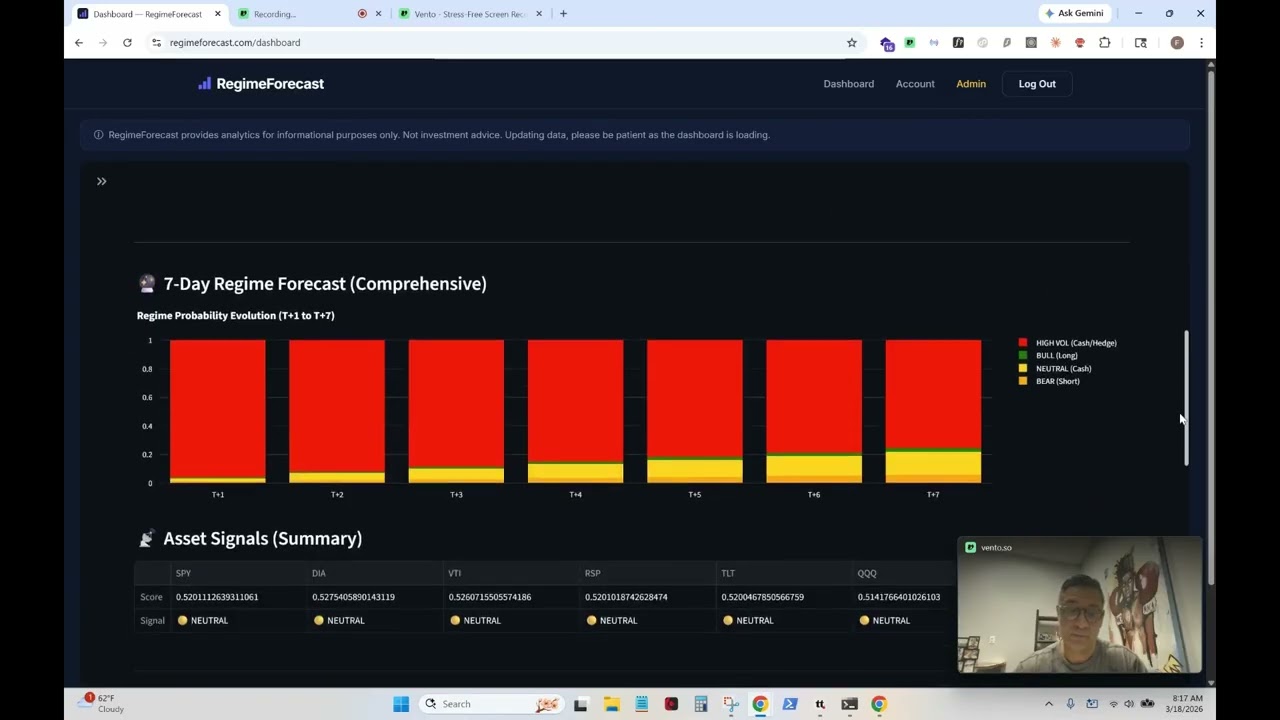Open the Account nav item
The height and width of the screenshot is (720, 1280).
click(915, 84)
